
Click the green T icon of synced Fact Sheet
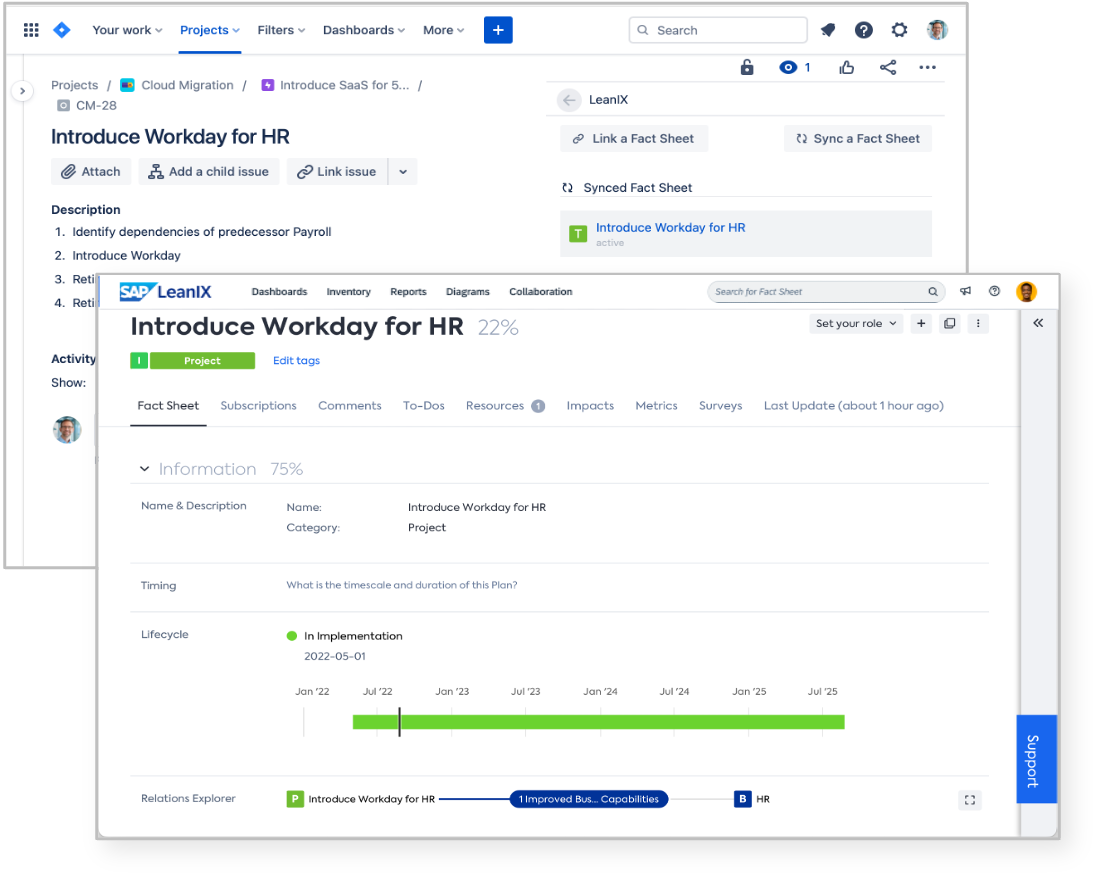tap(578, 234)
